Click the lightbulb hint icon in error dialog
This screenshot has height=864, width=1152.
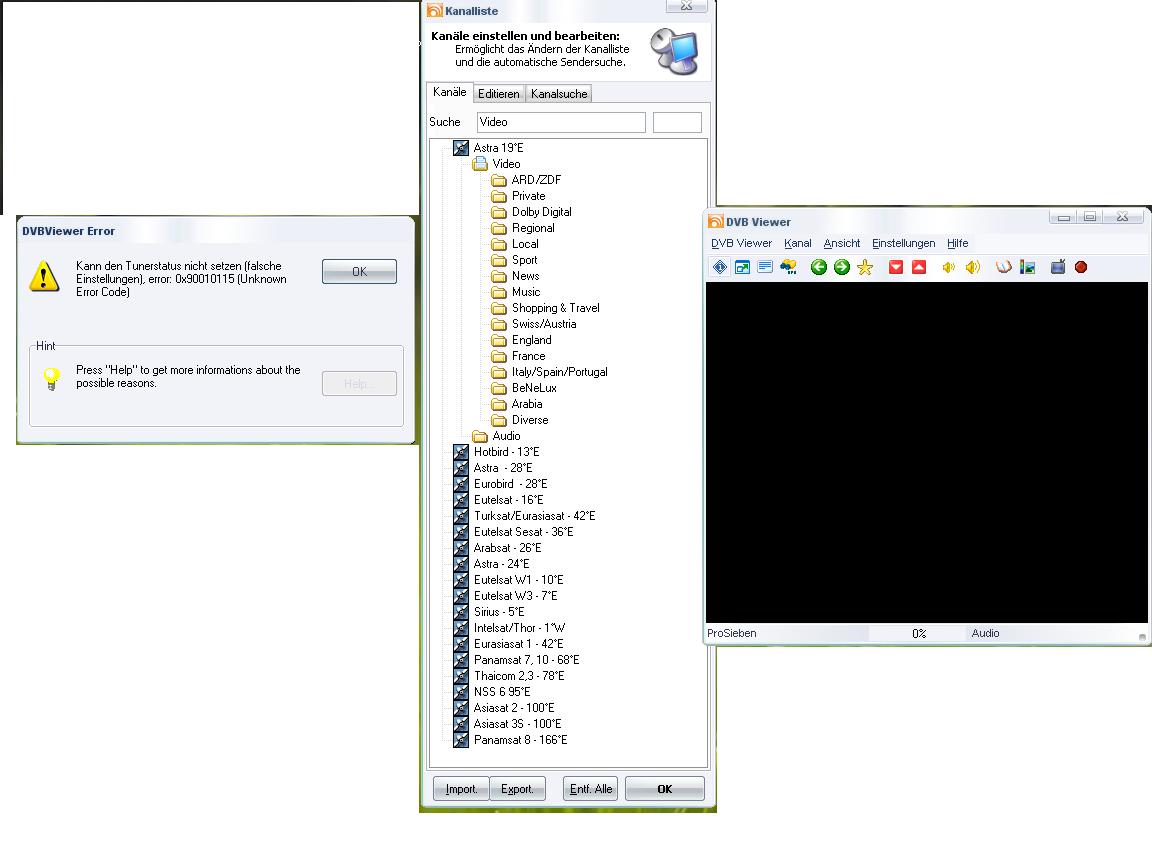coord(51,378)
